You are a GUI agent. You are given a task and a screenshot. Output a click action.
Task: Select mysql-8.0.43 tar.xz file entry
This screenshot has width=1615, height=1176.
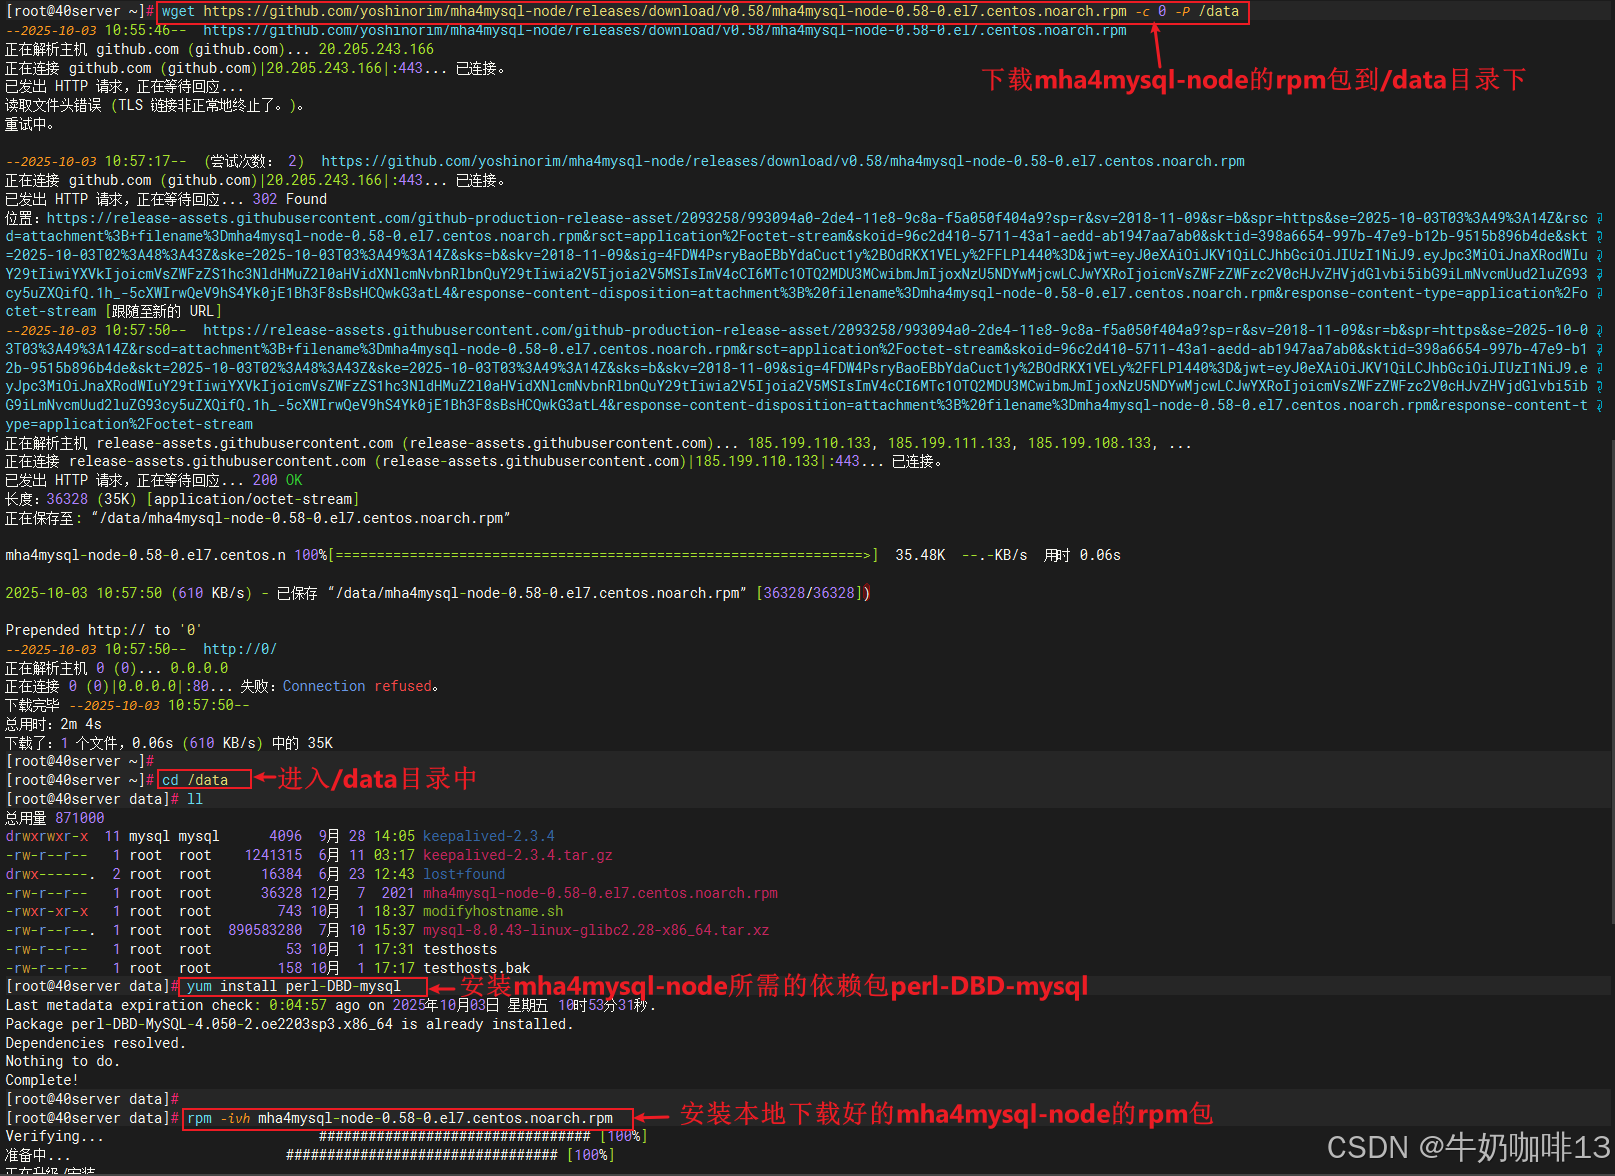click(x=596, y=930)
